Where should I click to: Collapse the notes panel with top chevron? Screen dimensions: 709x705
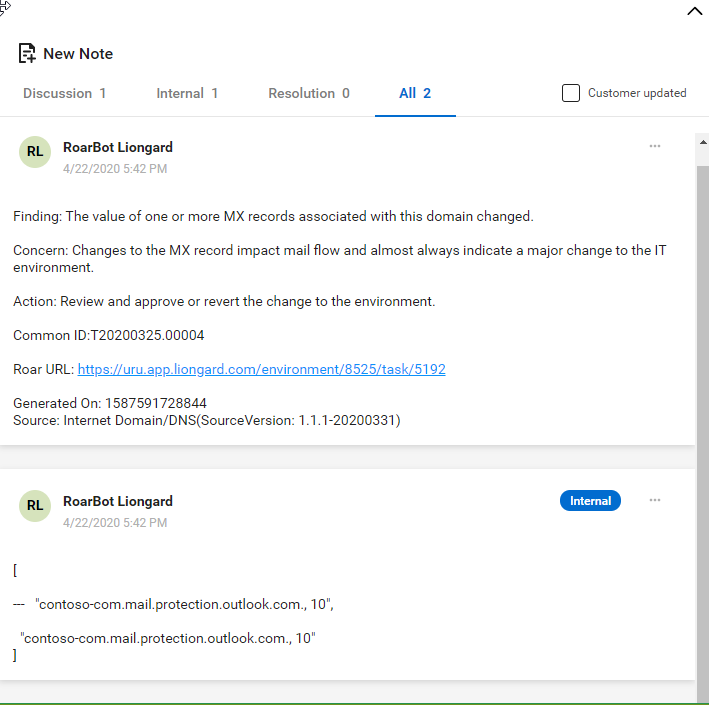tap(695, 11)
